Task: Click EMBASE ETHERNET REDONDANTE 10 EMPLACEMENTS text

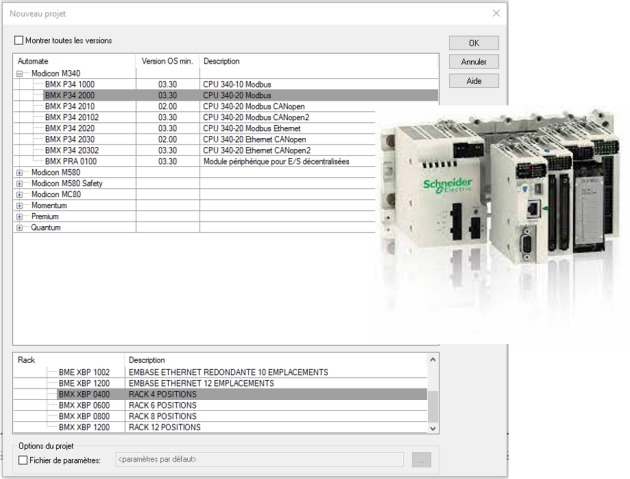Action: click(228, 372)
